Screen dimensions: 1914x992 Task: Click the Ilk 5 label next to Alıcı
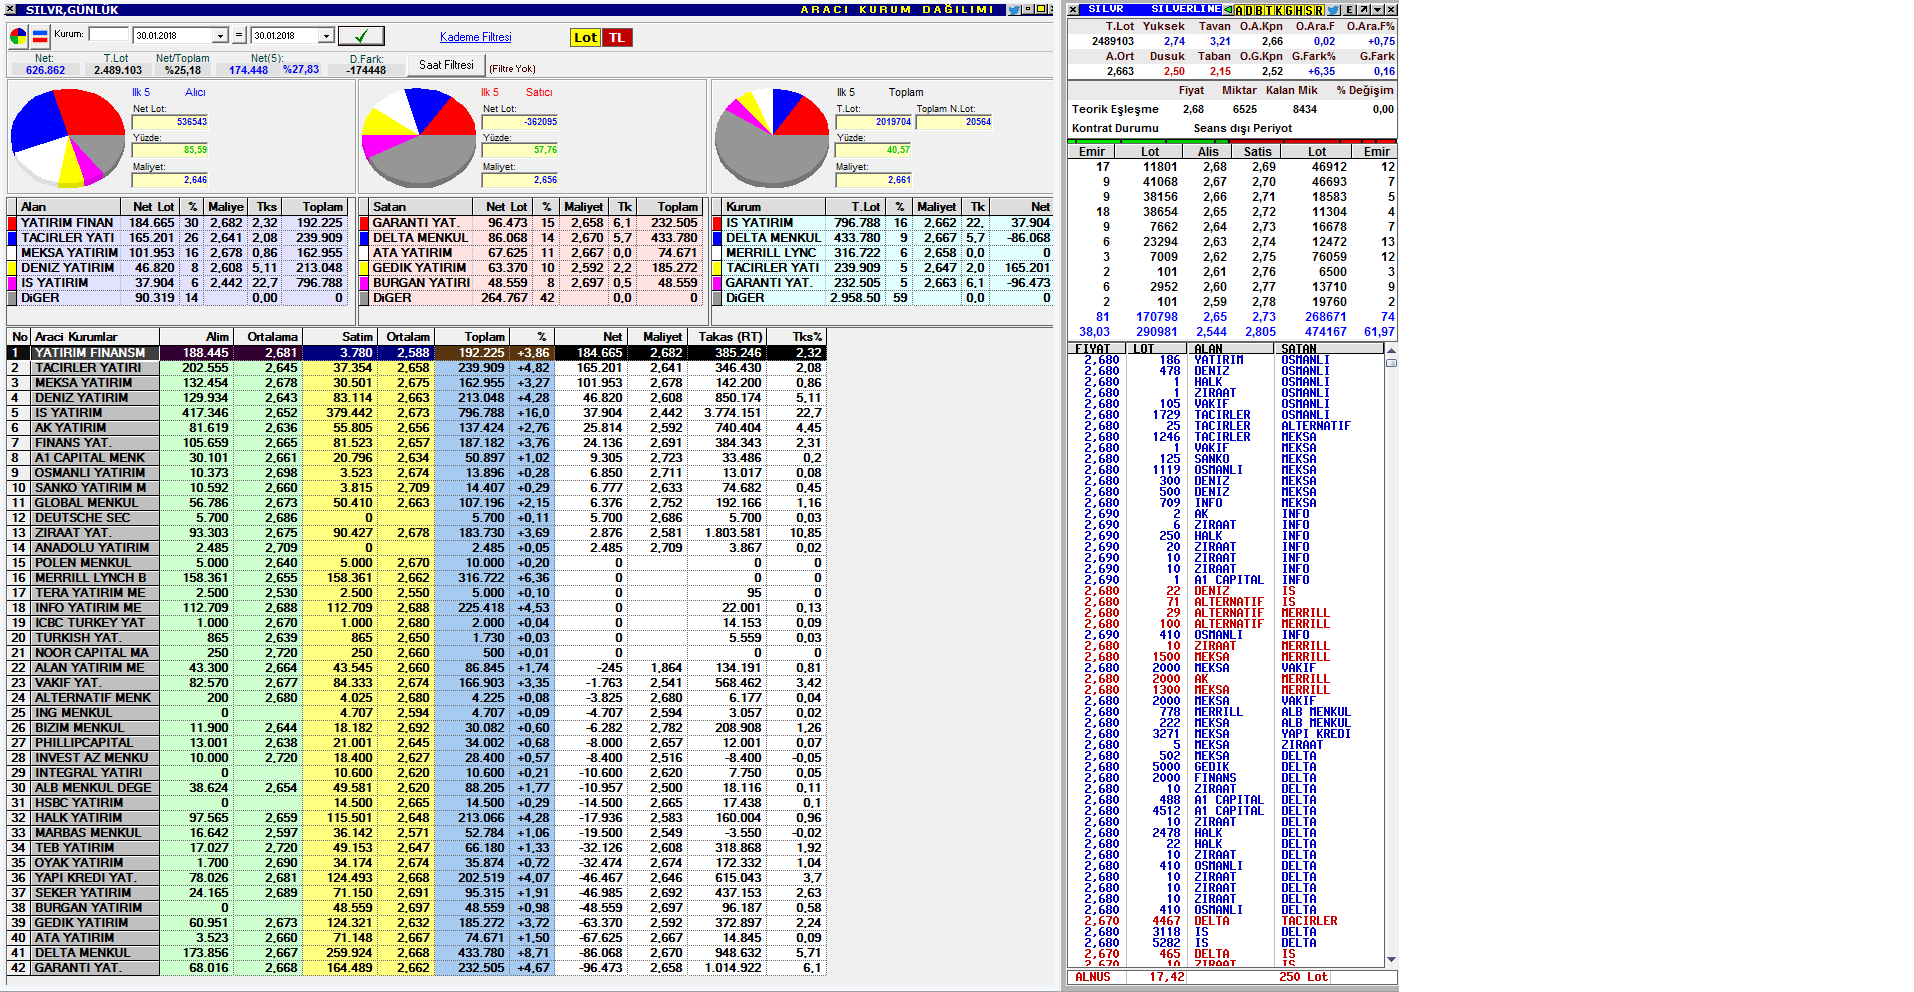141,92
